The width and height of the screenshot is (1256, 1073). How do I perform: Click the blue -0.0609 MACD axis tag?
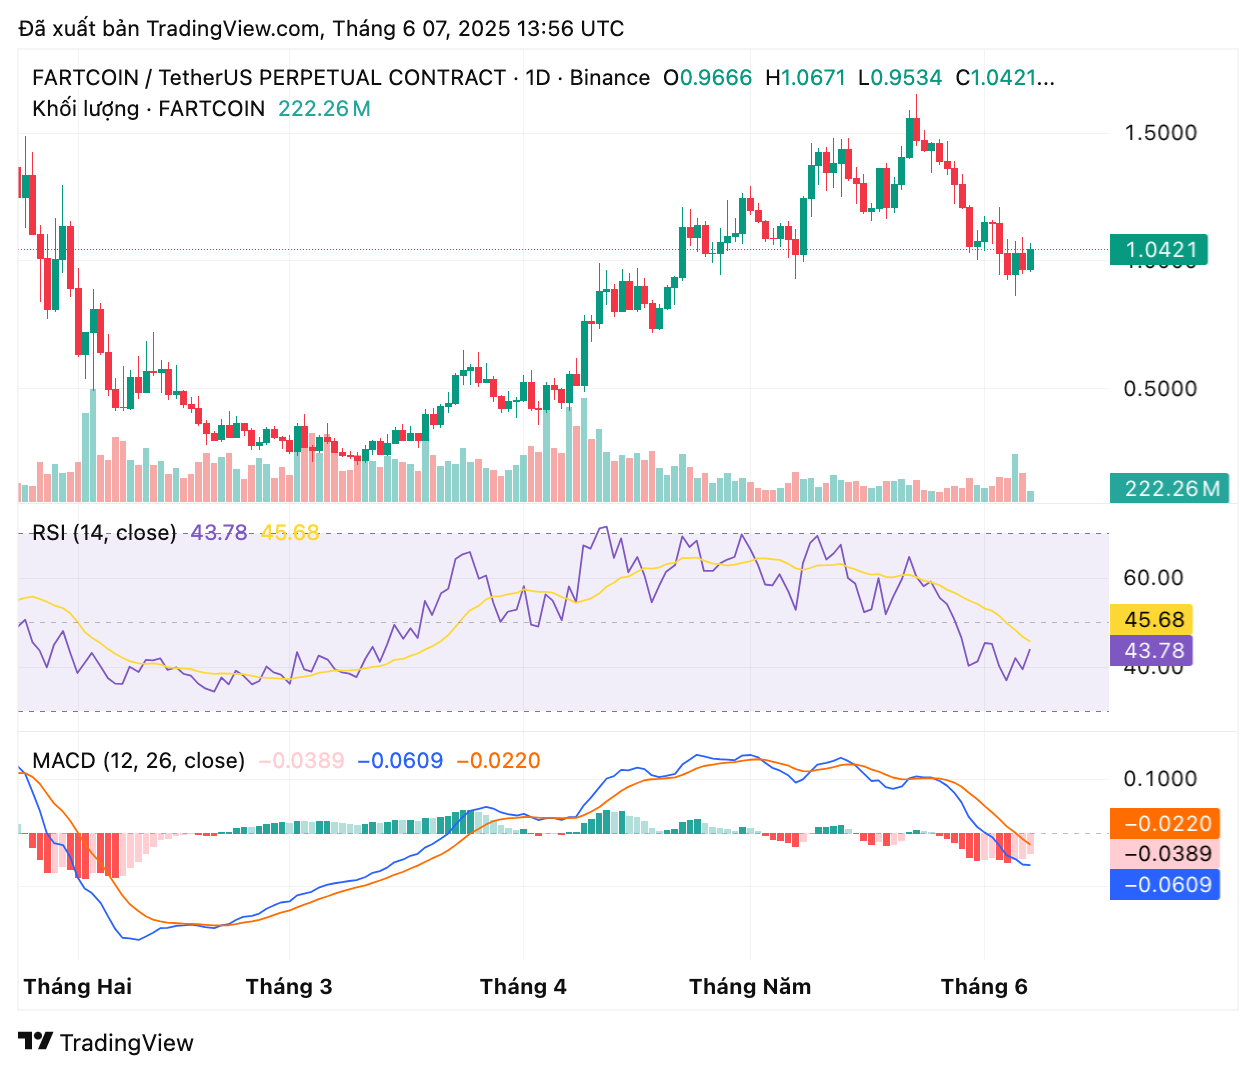click(1165, 885)
